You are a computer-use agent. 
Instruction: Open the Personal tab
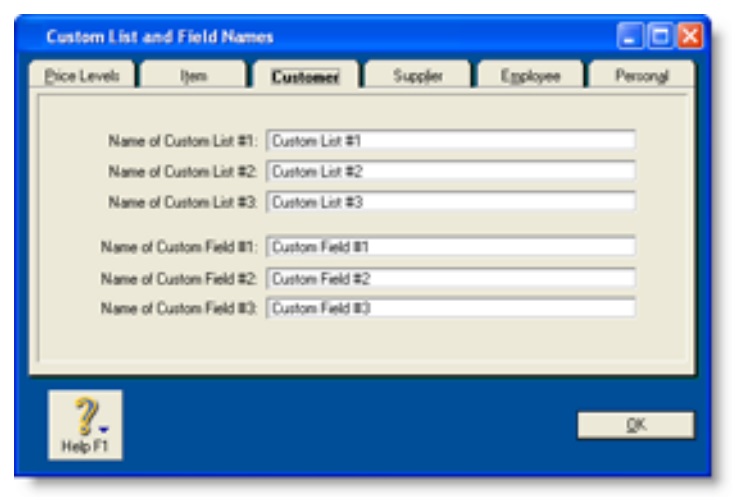(x=641, y=77)
